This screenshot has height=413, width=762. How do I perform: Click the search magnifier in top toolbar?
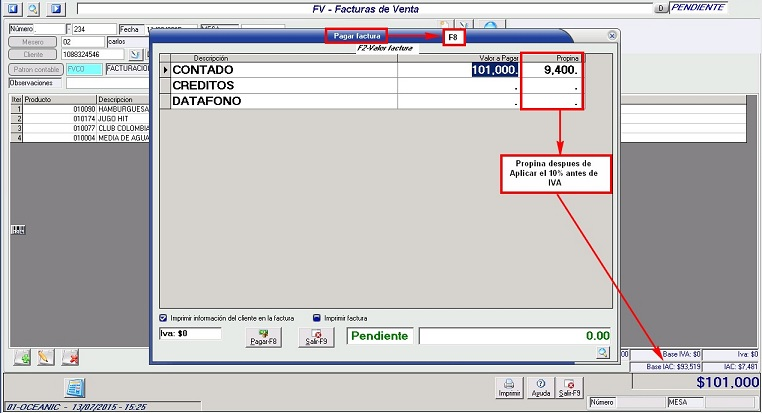pos(32,8)
